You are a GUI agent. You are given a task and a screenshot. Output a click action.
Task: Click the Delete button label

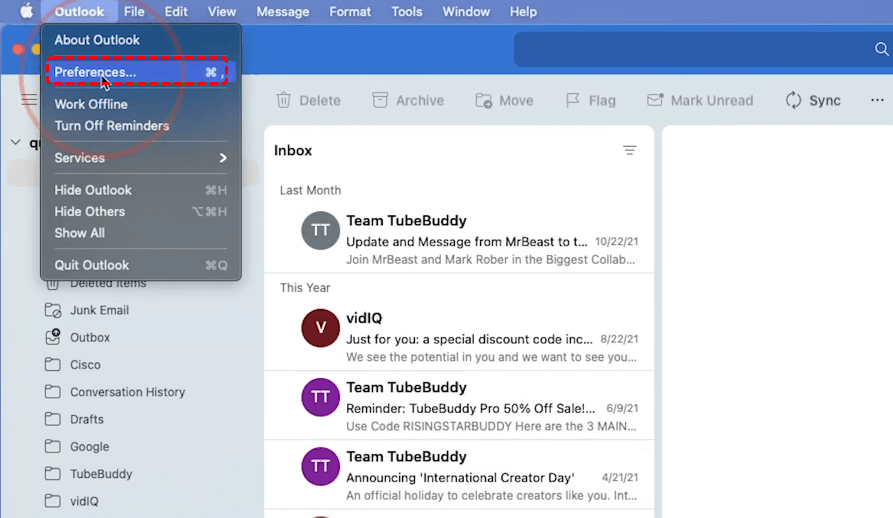320,101
